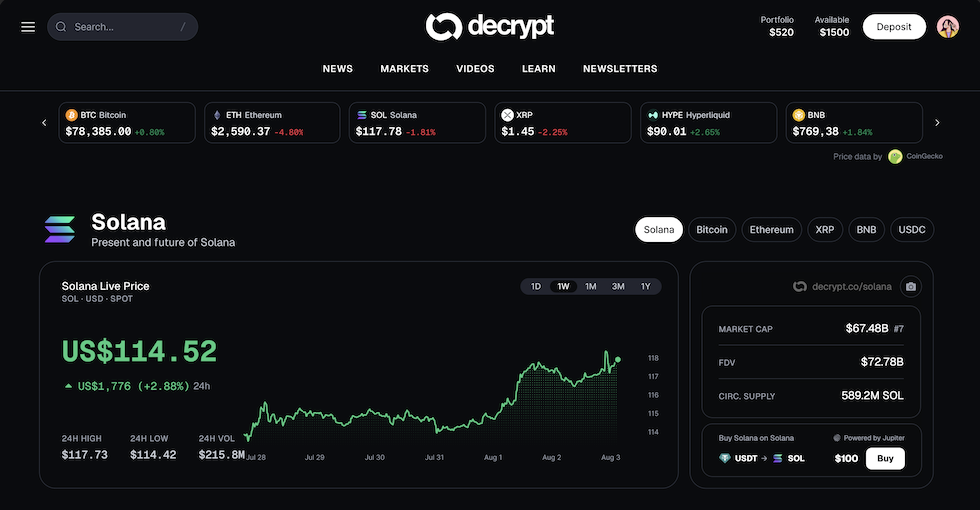
Task: Open BTC Bitcoin $78,385.00 ticker card
Action: click(127, 122)
